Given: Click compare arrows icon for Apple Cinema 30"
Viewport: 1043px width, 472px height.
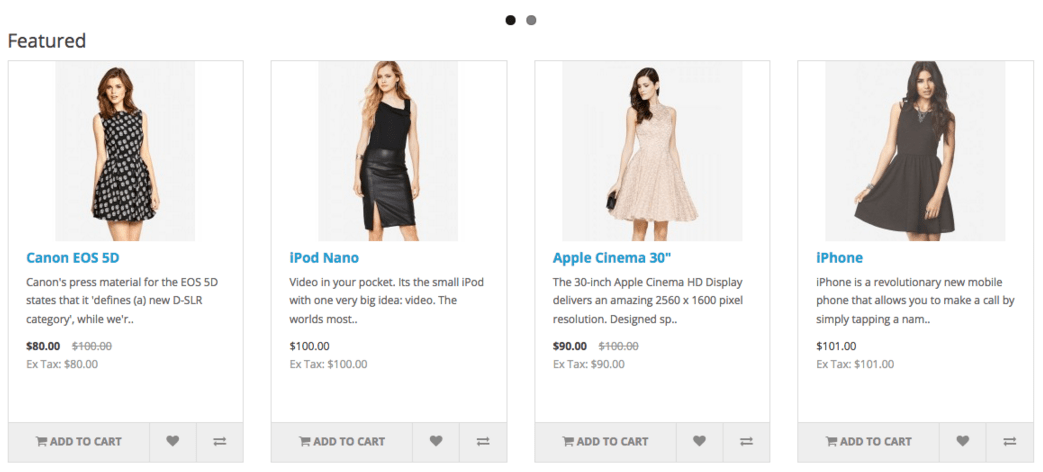Looking at the screenshot, I should 747,441.
